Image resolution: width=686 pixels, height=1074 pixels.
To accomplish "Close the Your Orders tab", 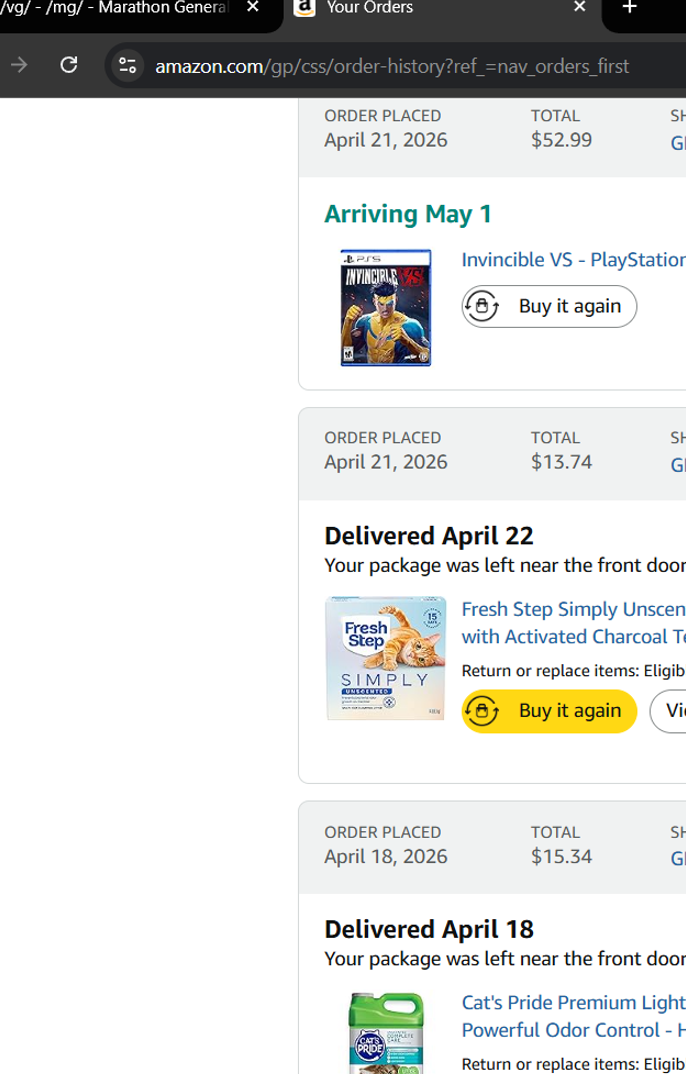I will point(579,8).
